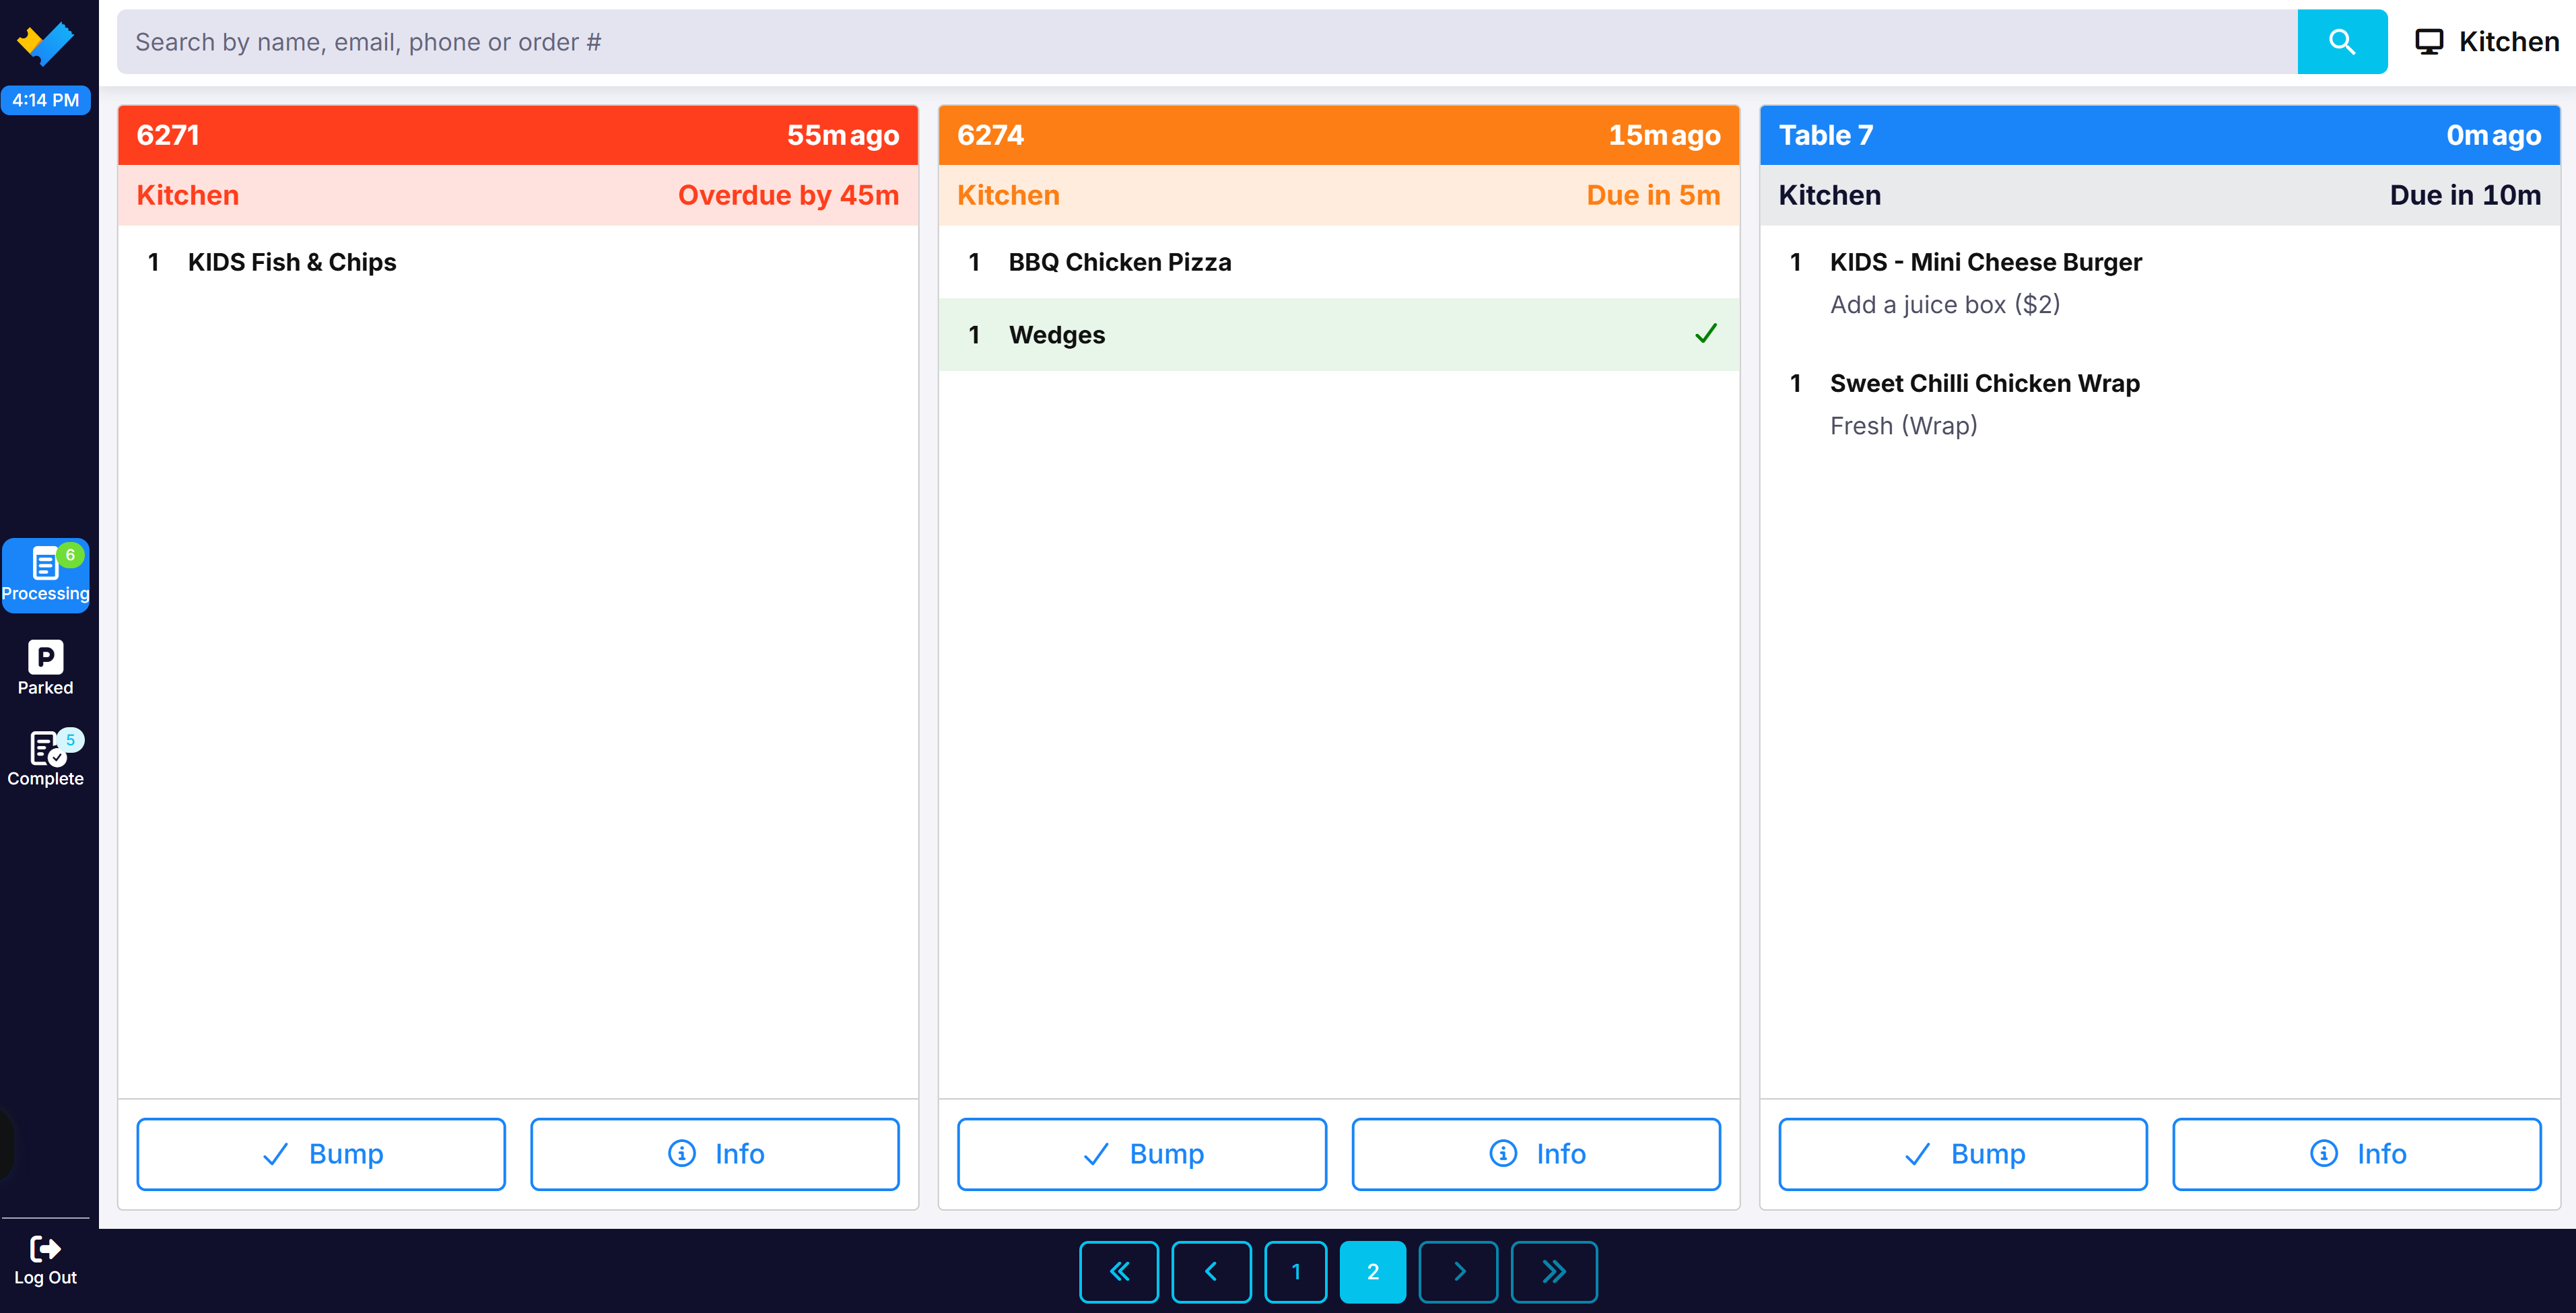This screenshot has width=2576, height=1313.
Task: Select page 1 in pagination
Action: [x=1296, y=1271]
